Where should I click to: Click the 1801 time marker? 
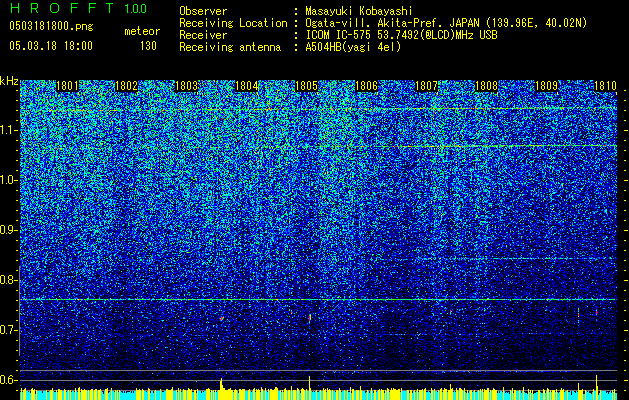(x=67, y=86)
